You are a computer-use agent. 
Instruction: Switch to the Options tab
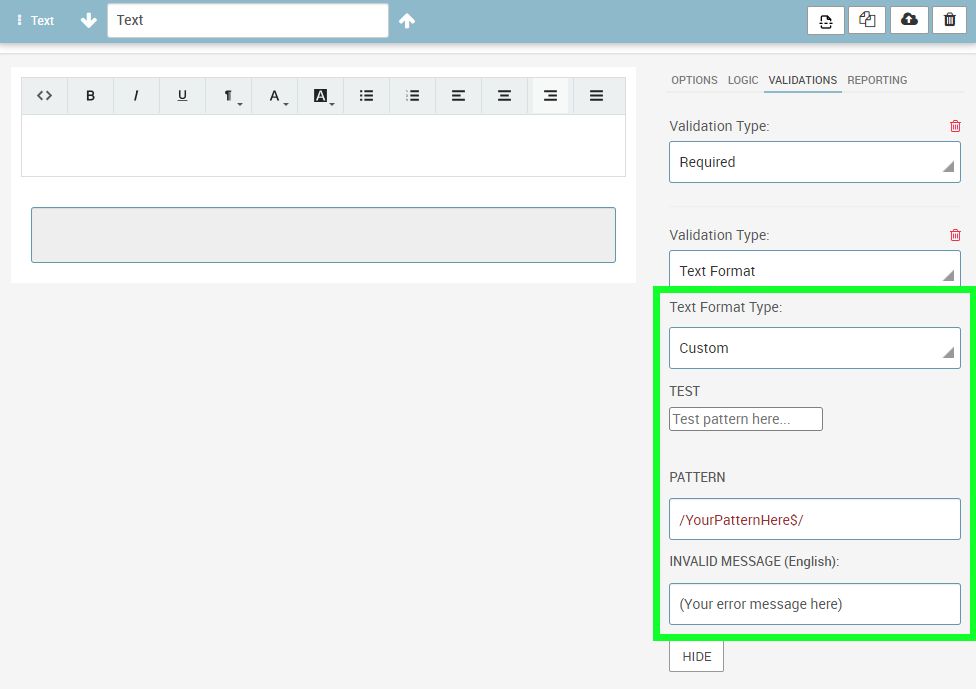(694, 80)
